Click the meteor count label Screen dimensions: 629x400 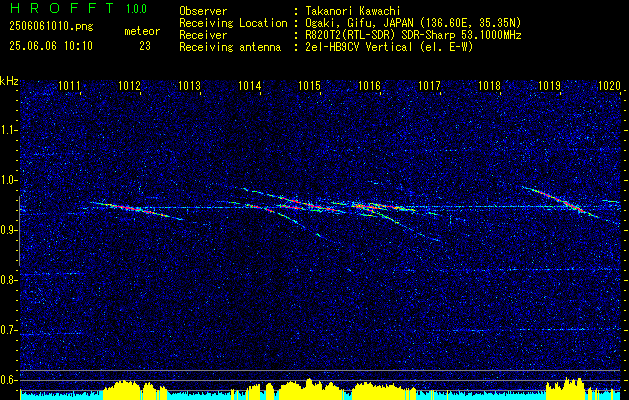[142, 31]
